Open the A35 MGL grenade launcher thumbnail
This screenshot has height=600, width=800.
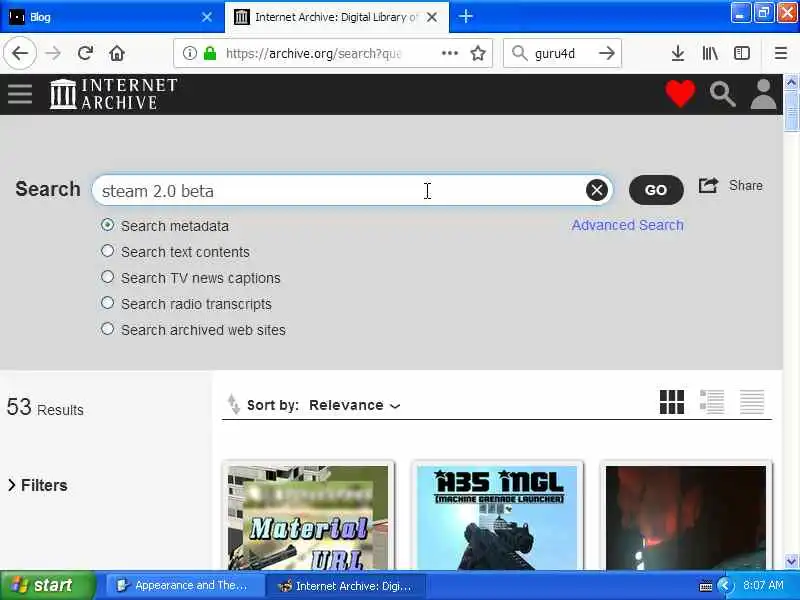point(497,516)
